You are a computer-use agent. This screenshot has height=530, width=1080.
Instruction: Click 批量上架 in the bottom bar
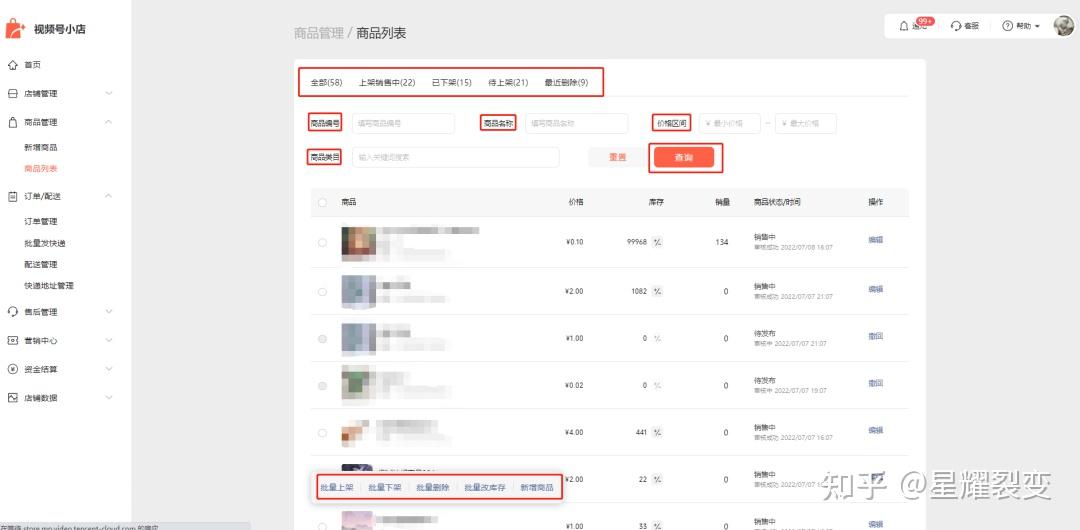click(x=337, y=487)
